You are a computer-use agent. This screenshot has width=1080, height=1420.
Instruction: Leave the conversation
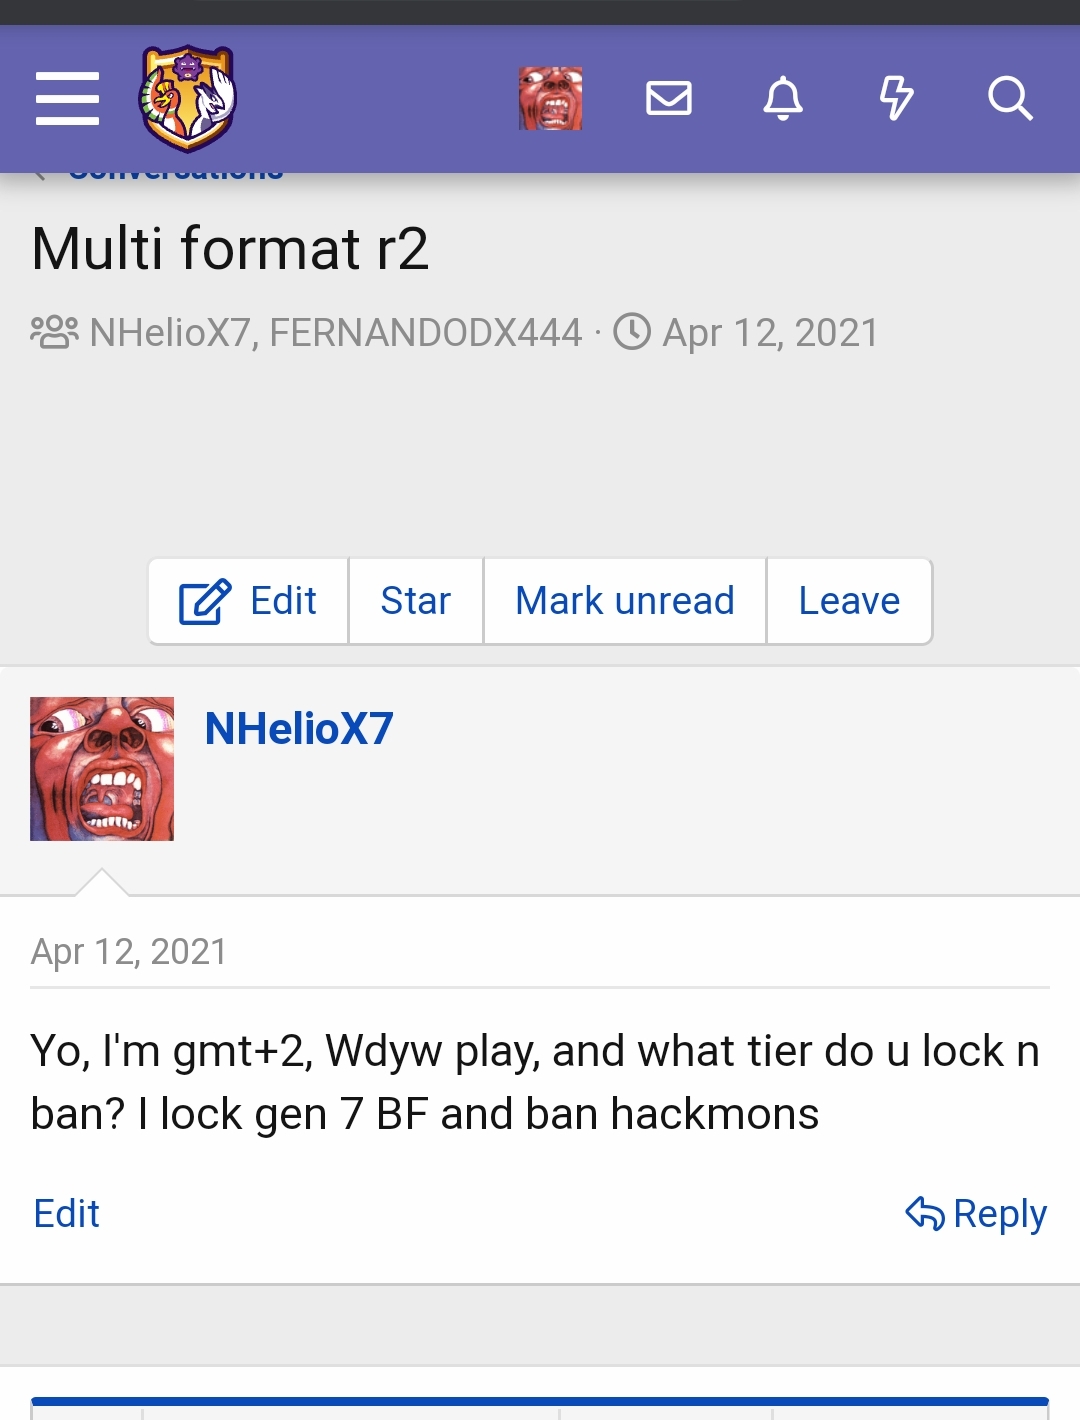pos(849,601)
